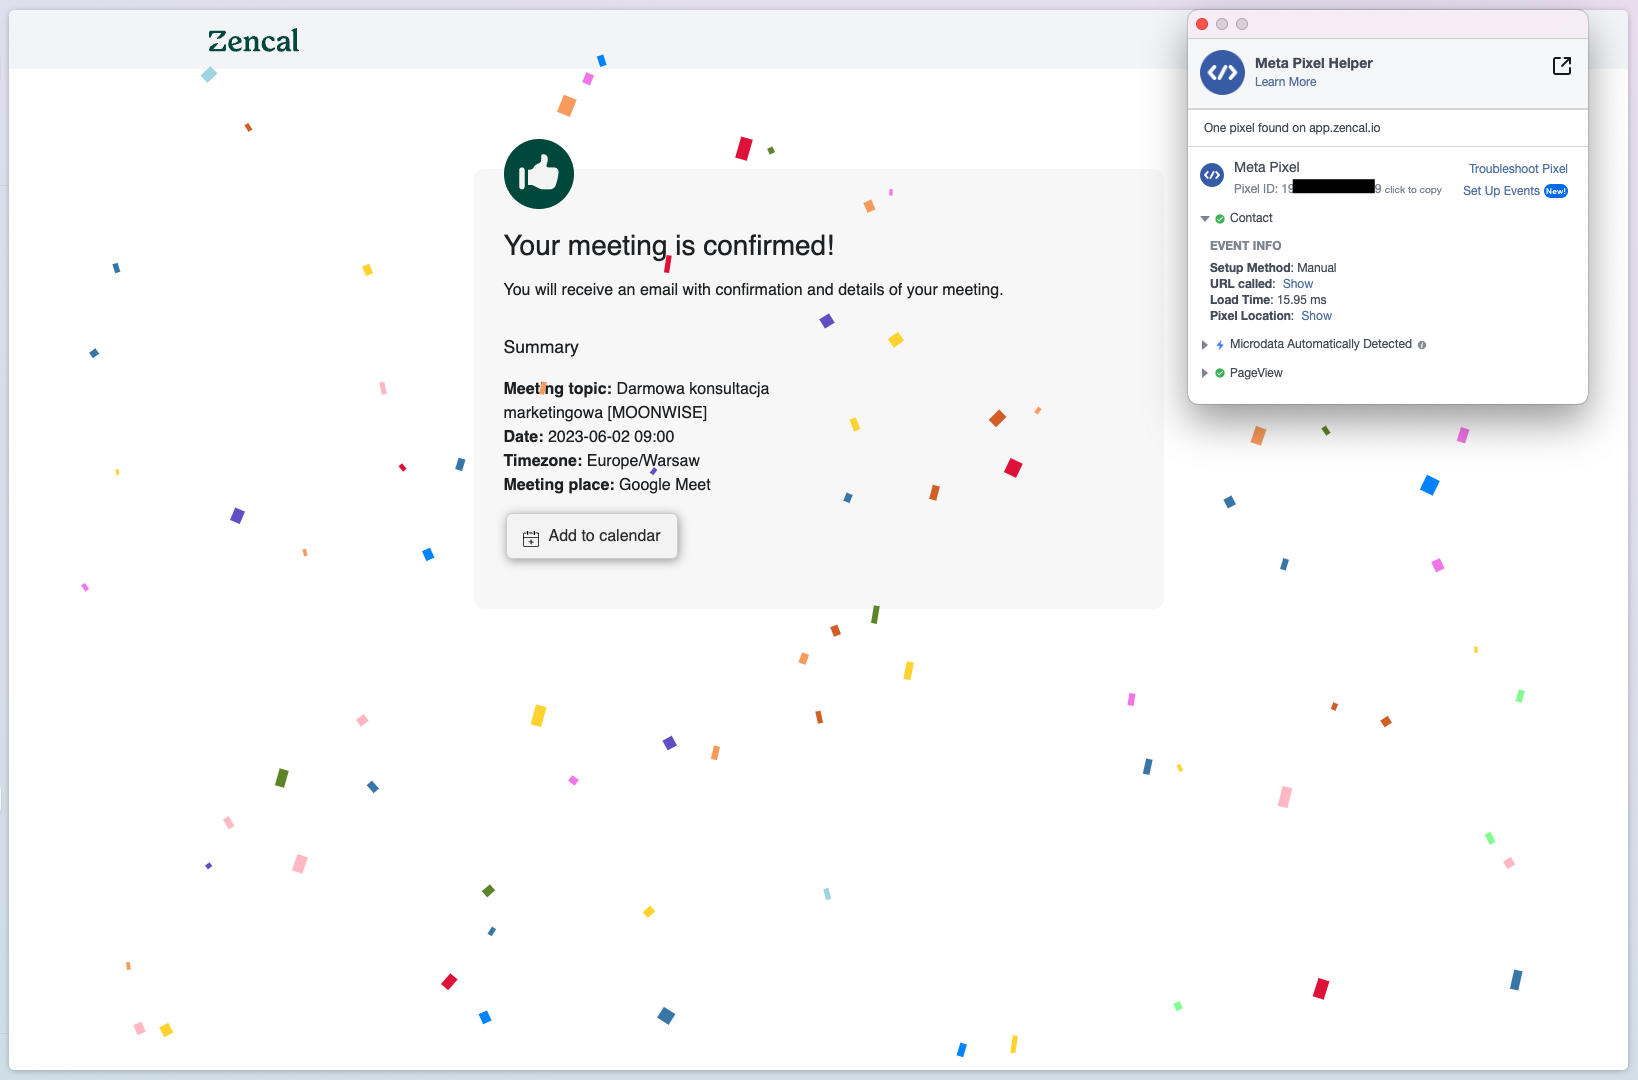Show the Pixel Location value

(1316, 316)
